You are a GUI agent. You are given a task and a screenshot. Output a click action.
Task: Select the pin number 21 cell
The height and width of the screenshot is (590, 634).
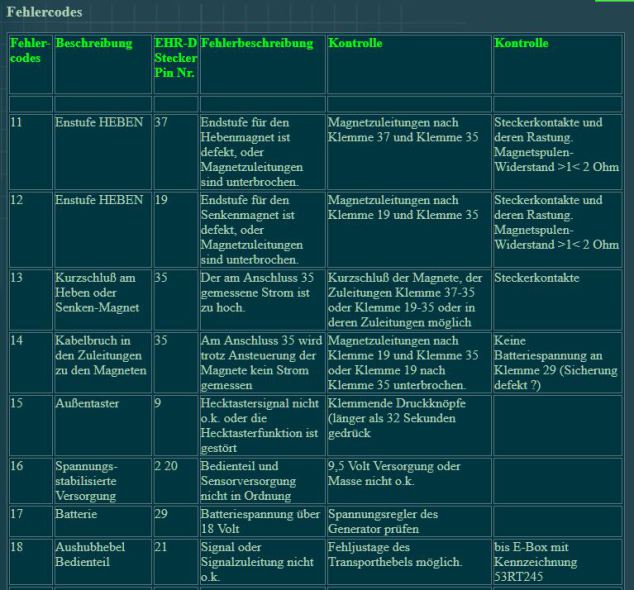pos(161,548)
